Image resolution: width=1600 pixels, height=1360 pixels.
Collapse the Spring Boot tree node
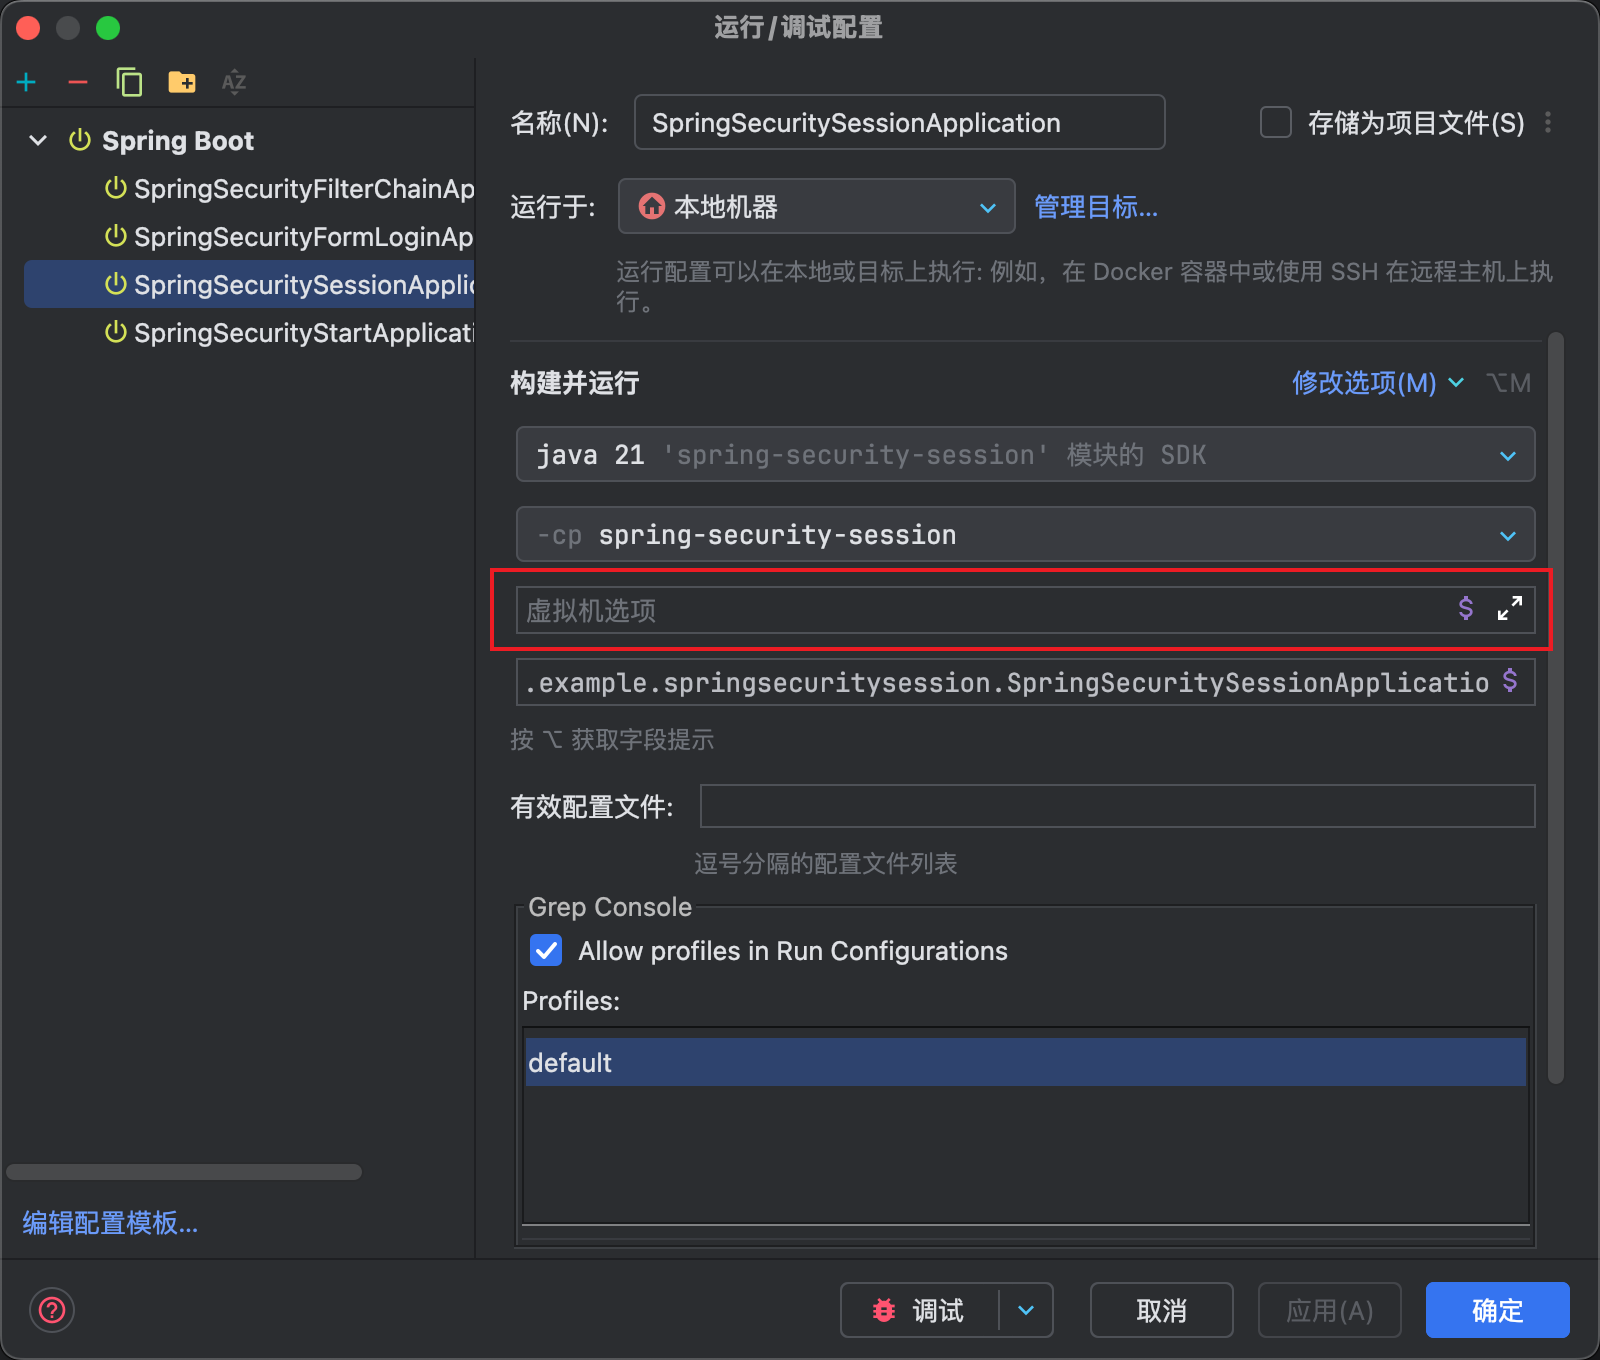click(x=38, y=140)
